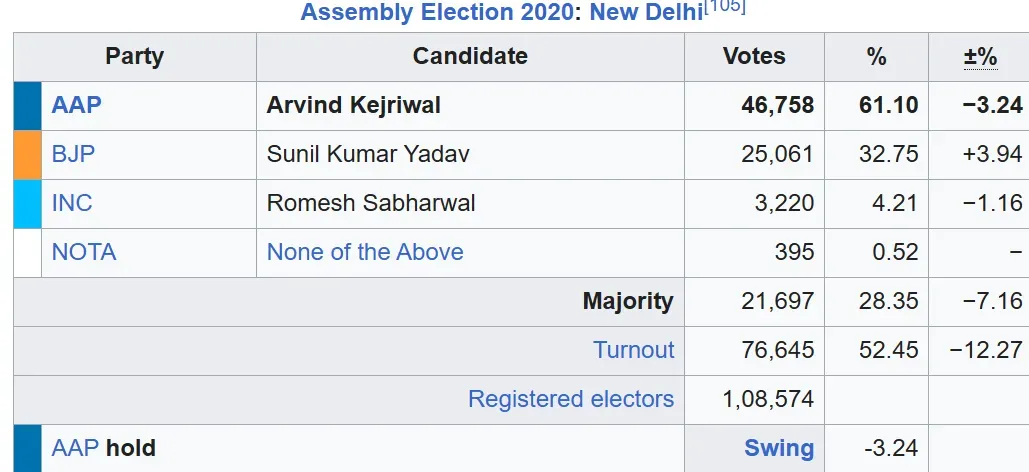
Task: Open the None of the Above link
Action: pyautogui.click(x=365, y=252)
